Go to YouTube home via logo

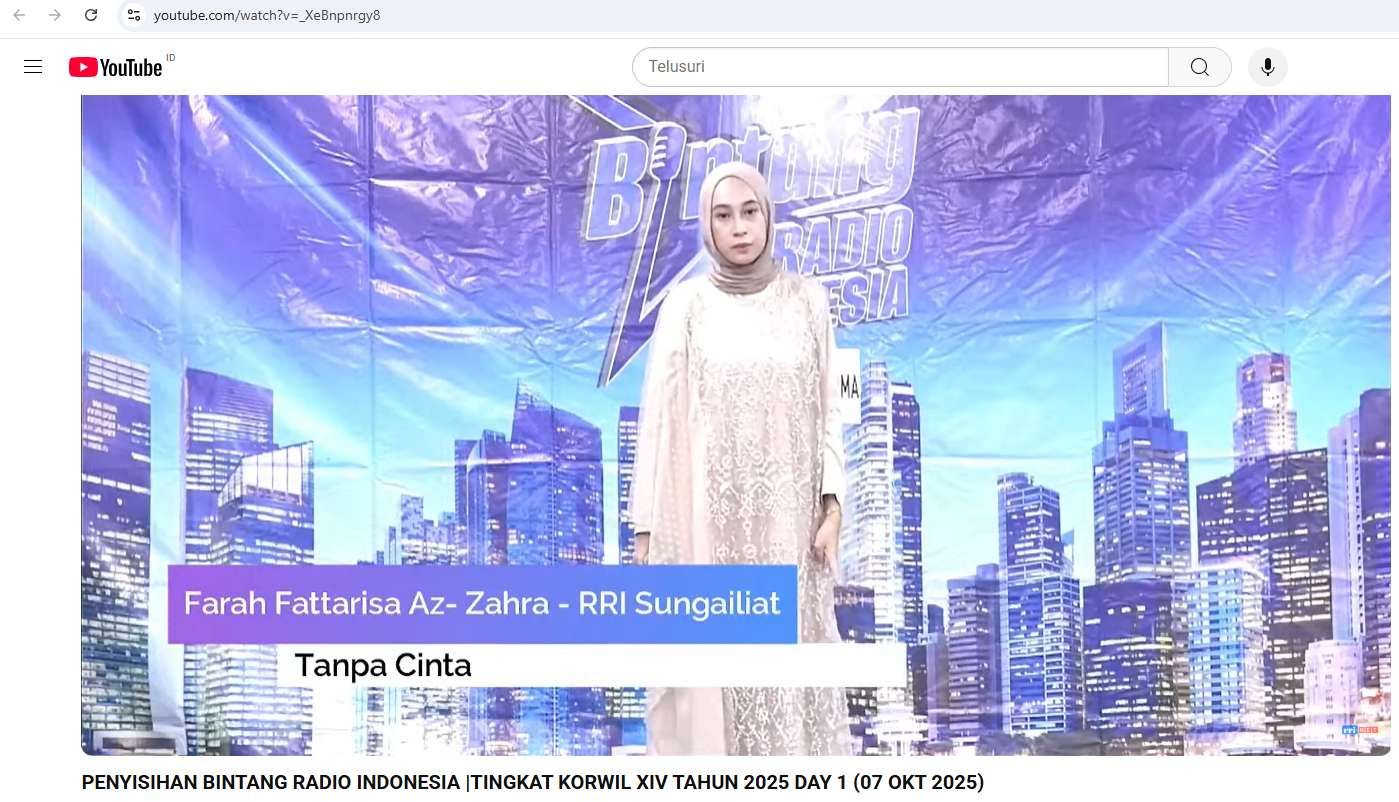115,67
